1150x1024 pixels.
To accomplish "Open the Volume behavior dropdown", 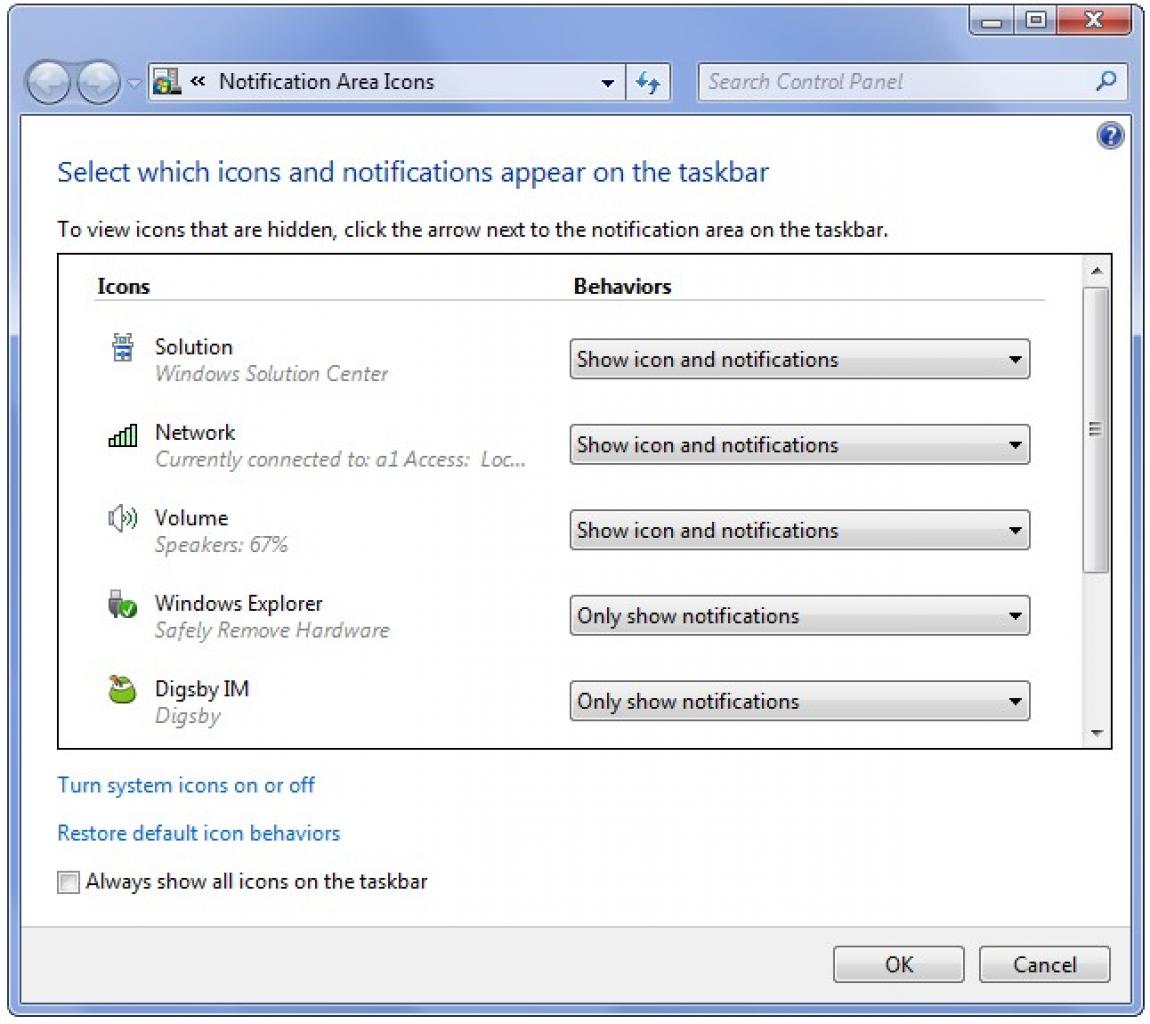I will 799,530.
